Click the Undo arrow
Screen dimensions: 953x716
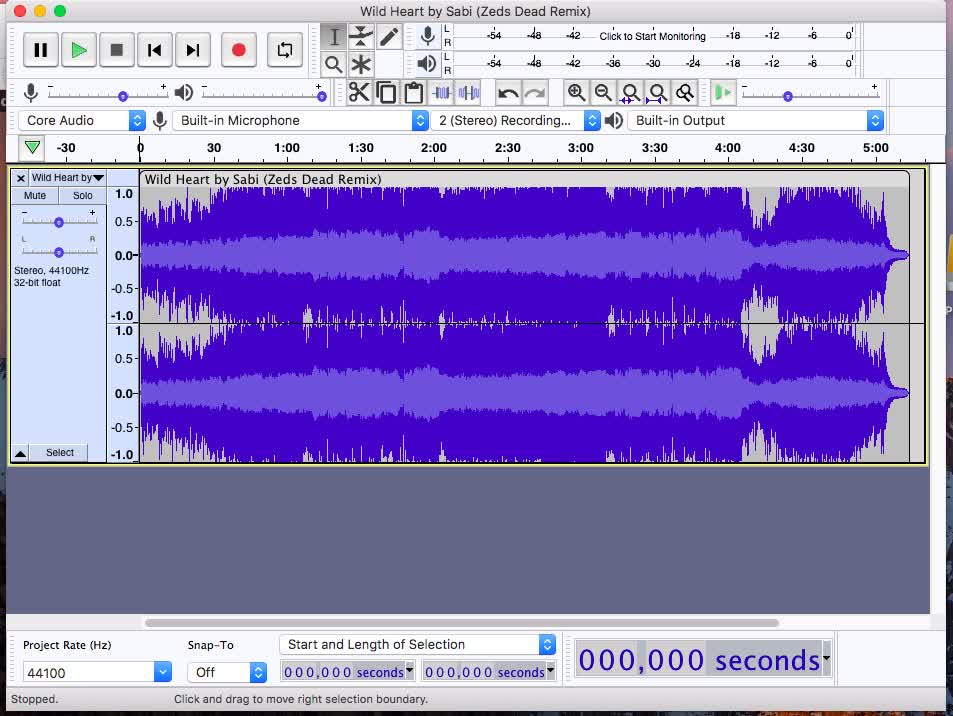[507, 93]
